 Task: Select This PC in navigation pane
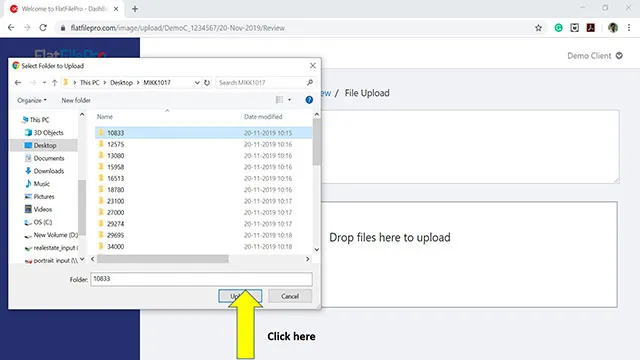36,120
